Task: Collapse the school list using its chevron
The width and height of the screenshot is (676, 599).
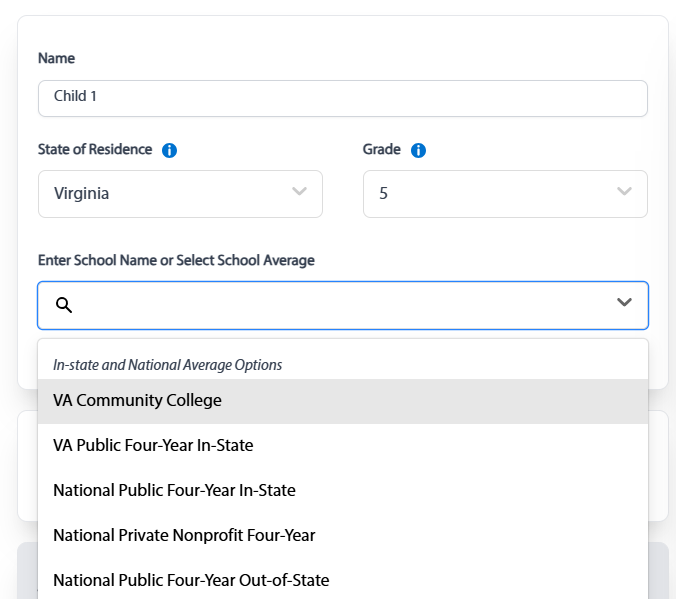Action: (x=624, y=303)
